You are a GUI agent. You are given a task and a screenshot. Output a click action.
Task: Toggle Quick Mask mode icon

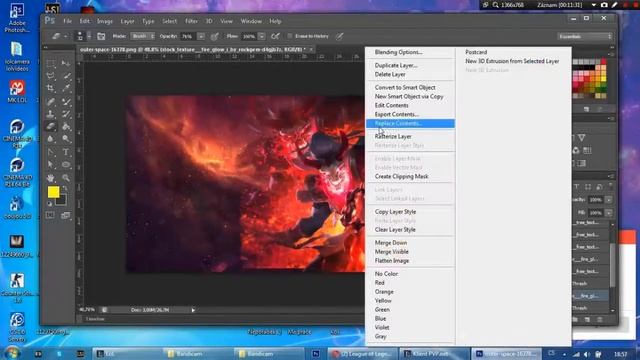coord(50,215)
